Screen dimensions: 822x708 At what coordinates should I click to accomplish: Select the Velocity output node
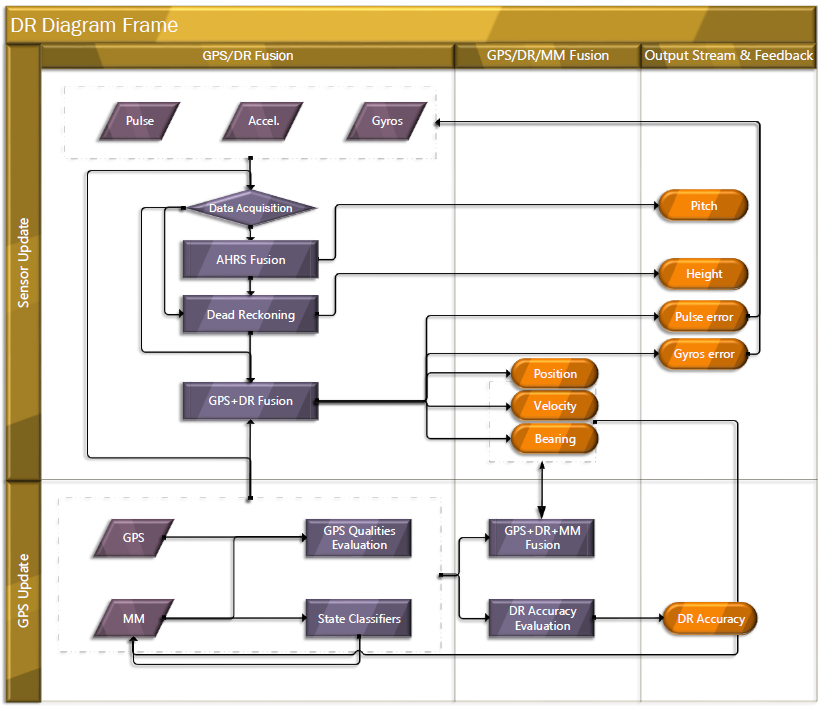coord(555,406)
